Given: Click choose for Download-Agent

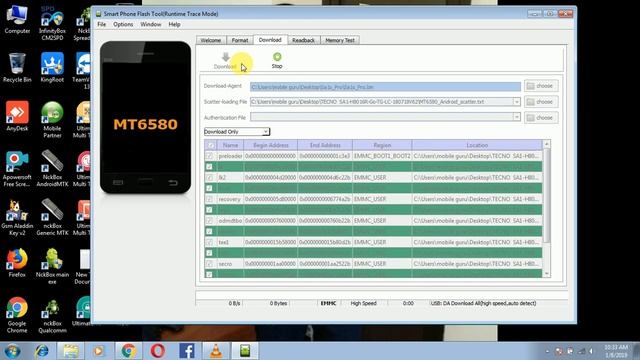Looking at the screenshot, I should (541, 86).
